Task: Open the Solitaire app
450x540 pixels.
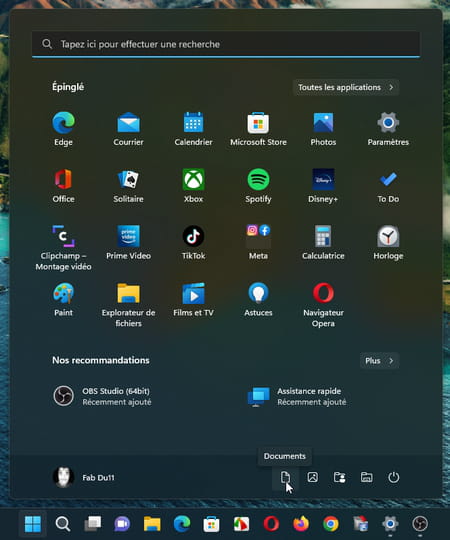Action: 128,186
